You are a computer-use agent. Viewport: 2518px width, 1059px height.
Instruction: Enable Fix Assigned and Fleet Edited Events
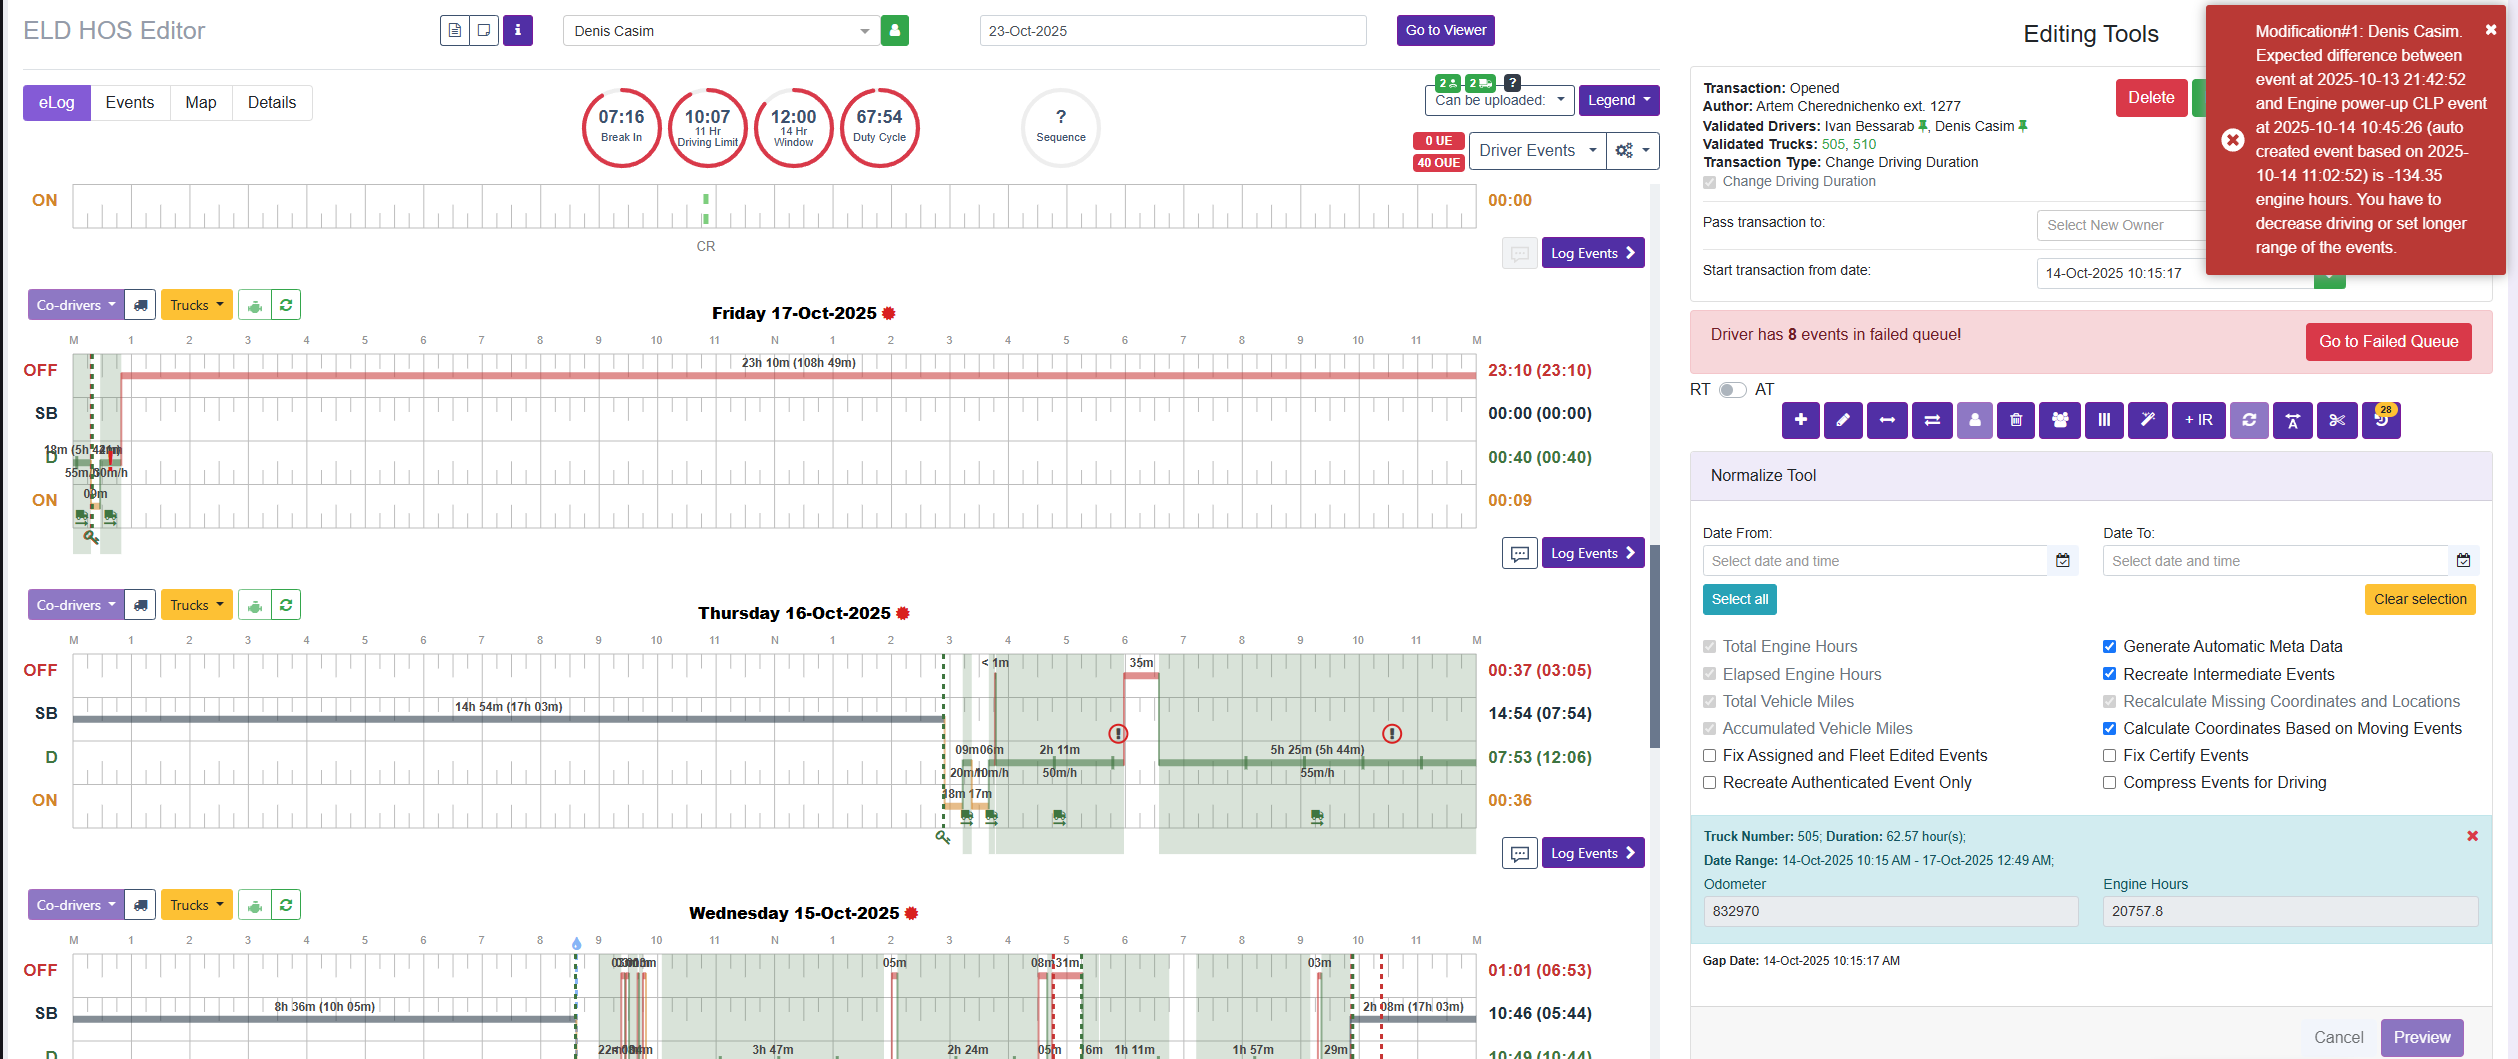[x=1709, y=756]
